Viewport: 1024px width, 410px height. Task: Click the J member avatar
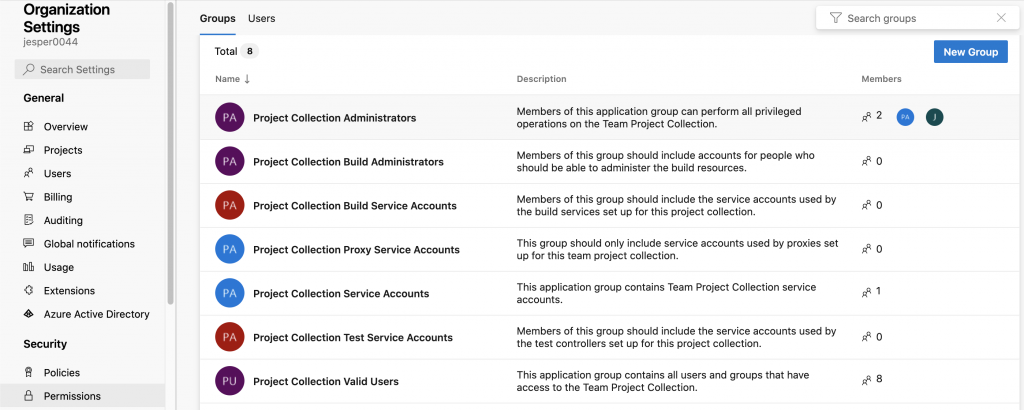pyautogui.click(x=934, y=117)
